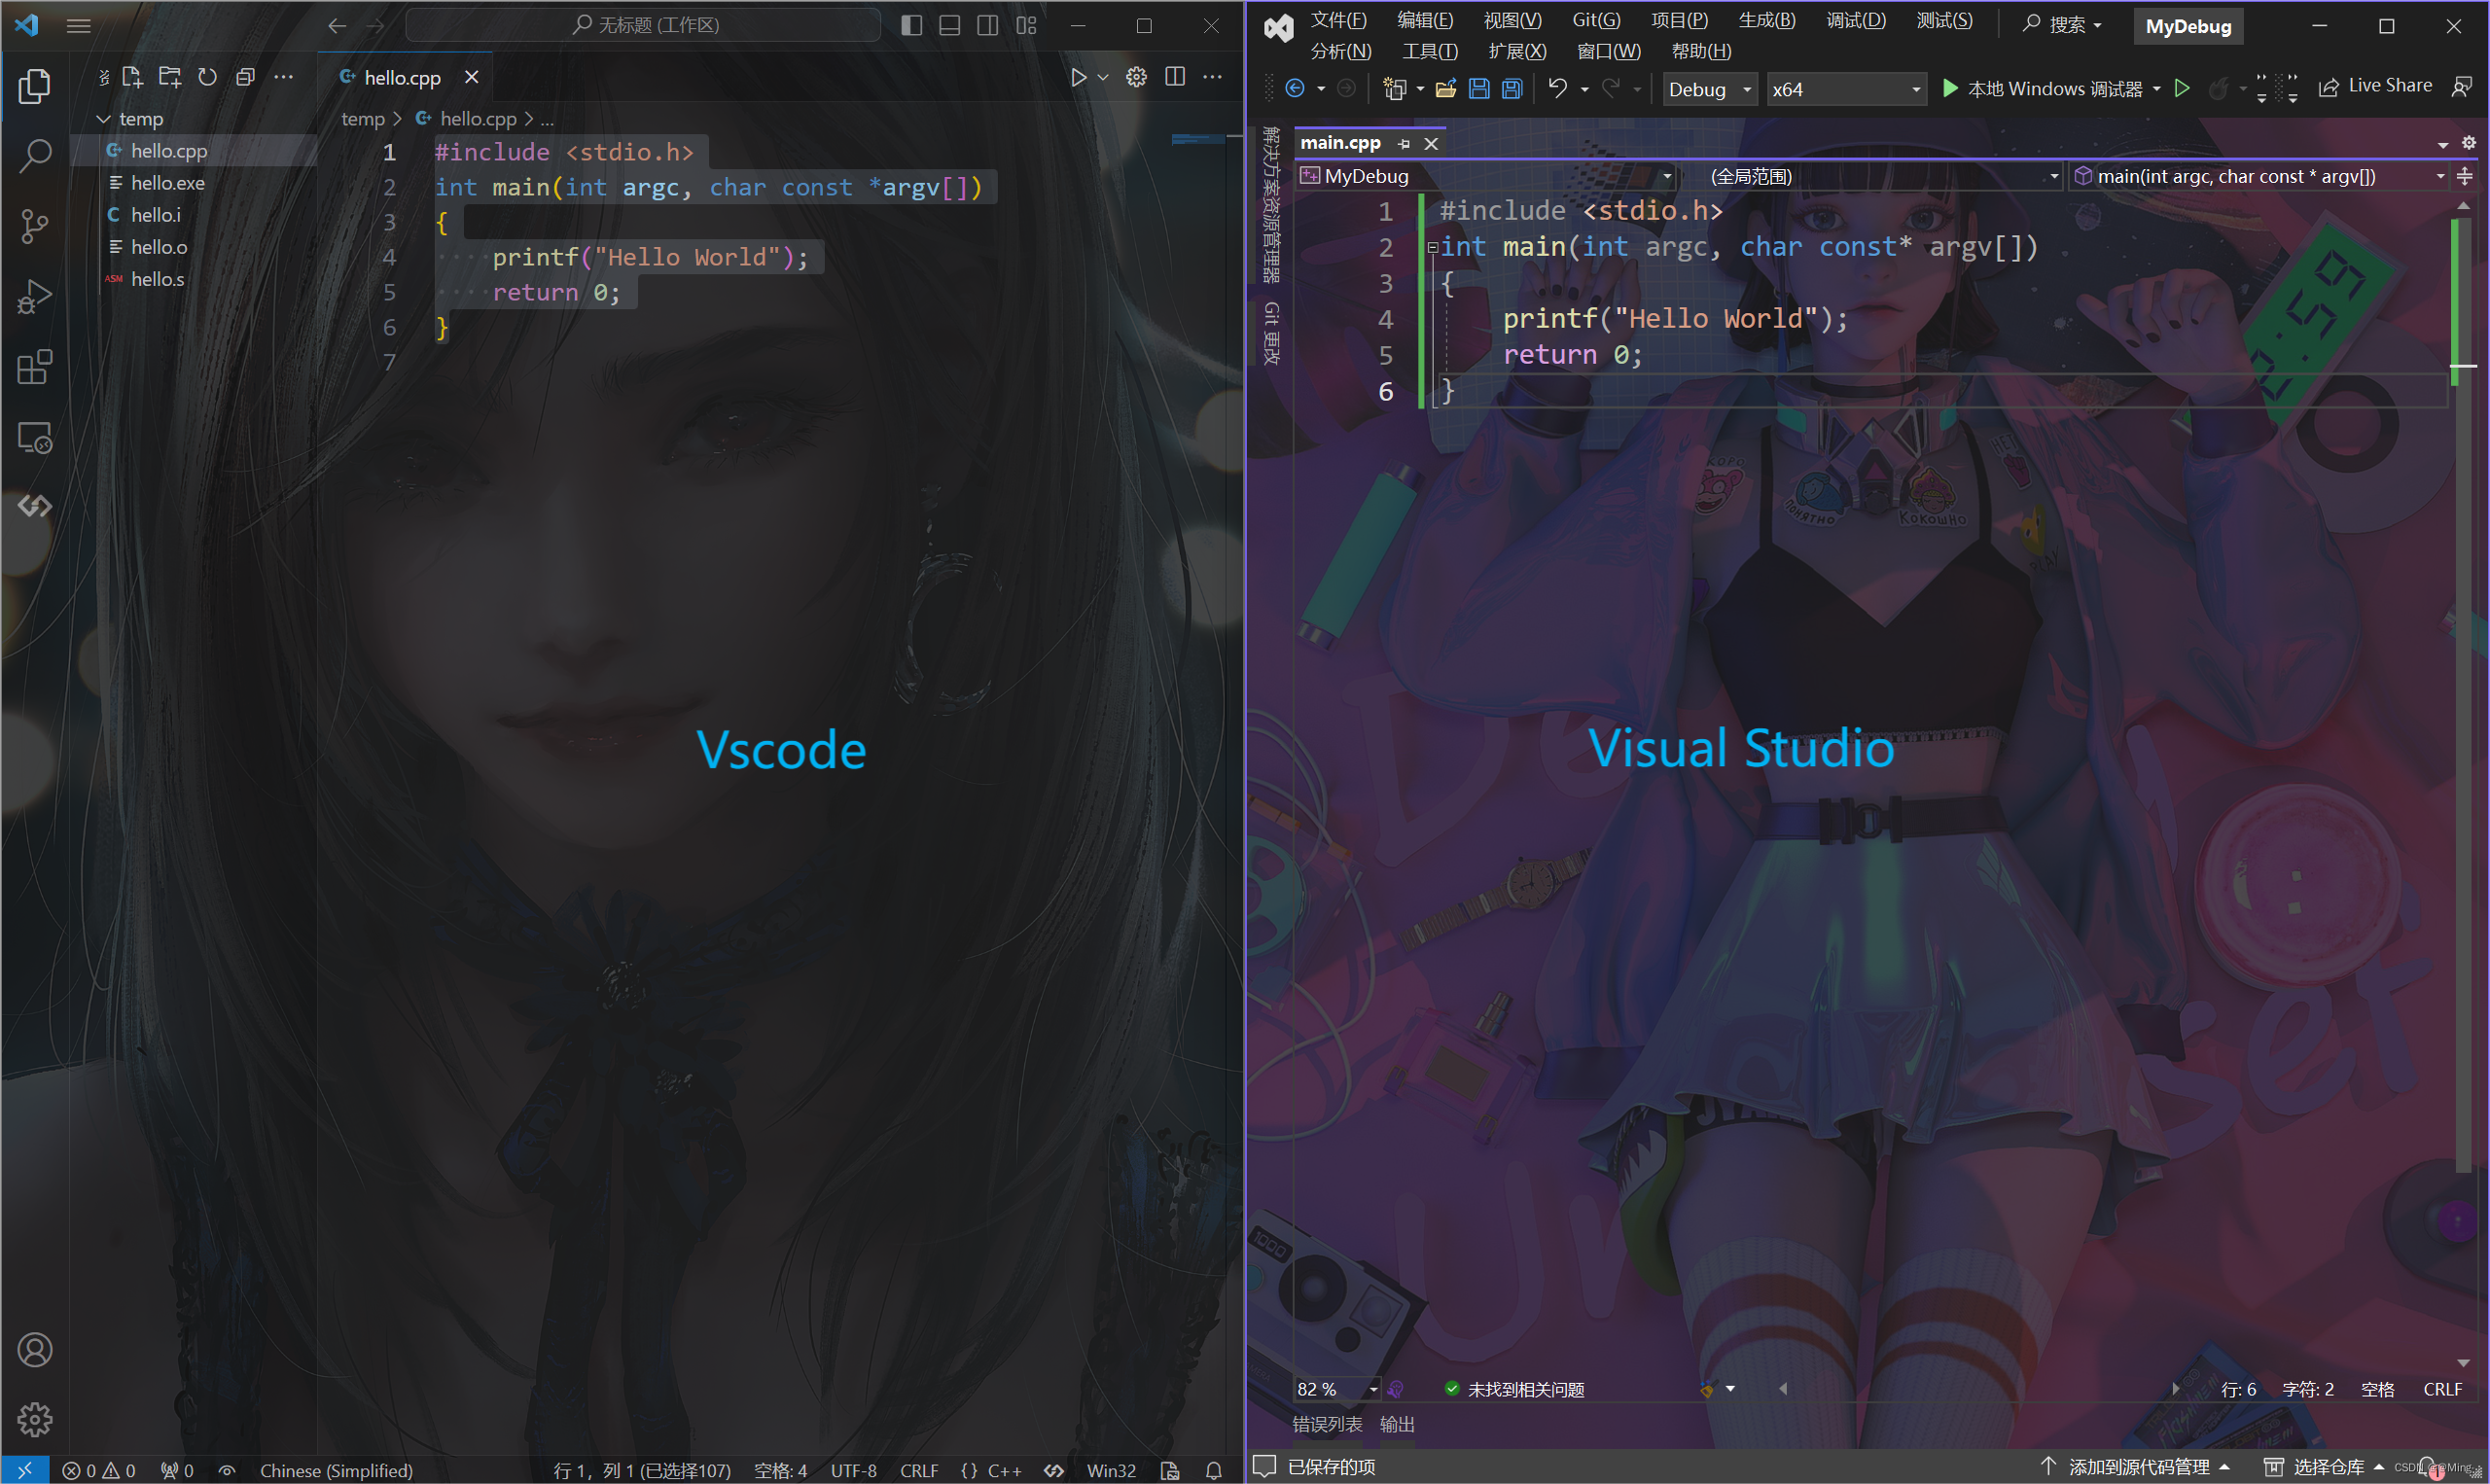Open the Remote Explorer view
The height and width of the screenshot is (1484, 2490).
click(35, 437)
